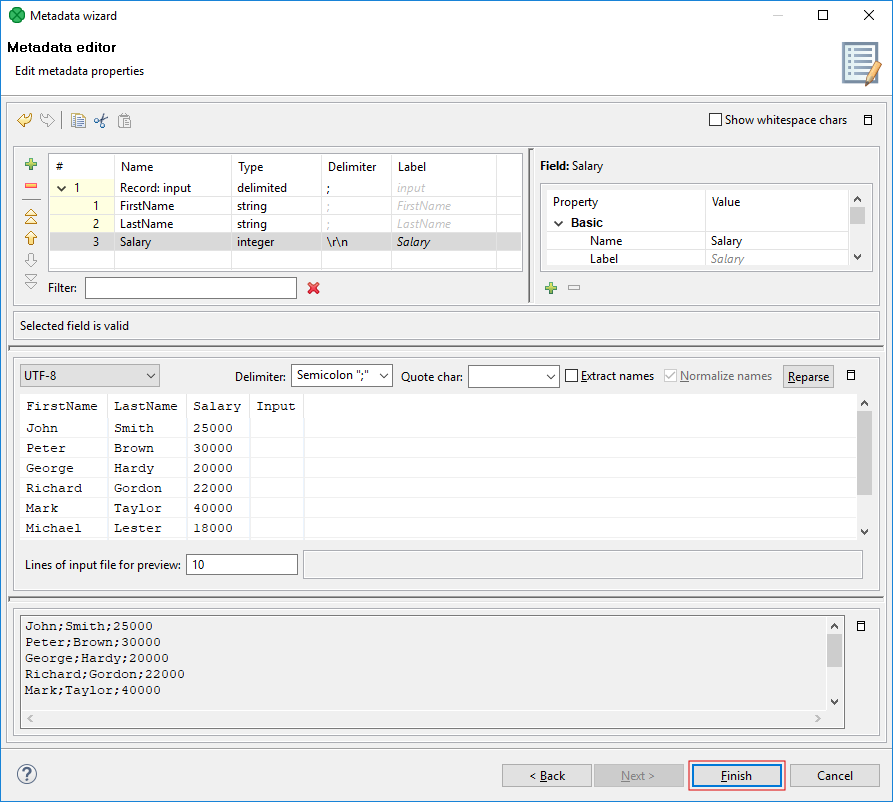Remove selected field with the minus icon
Screen dimensions: 893x802
point(31,186)
